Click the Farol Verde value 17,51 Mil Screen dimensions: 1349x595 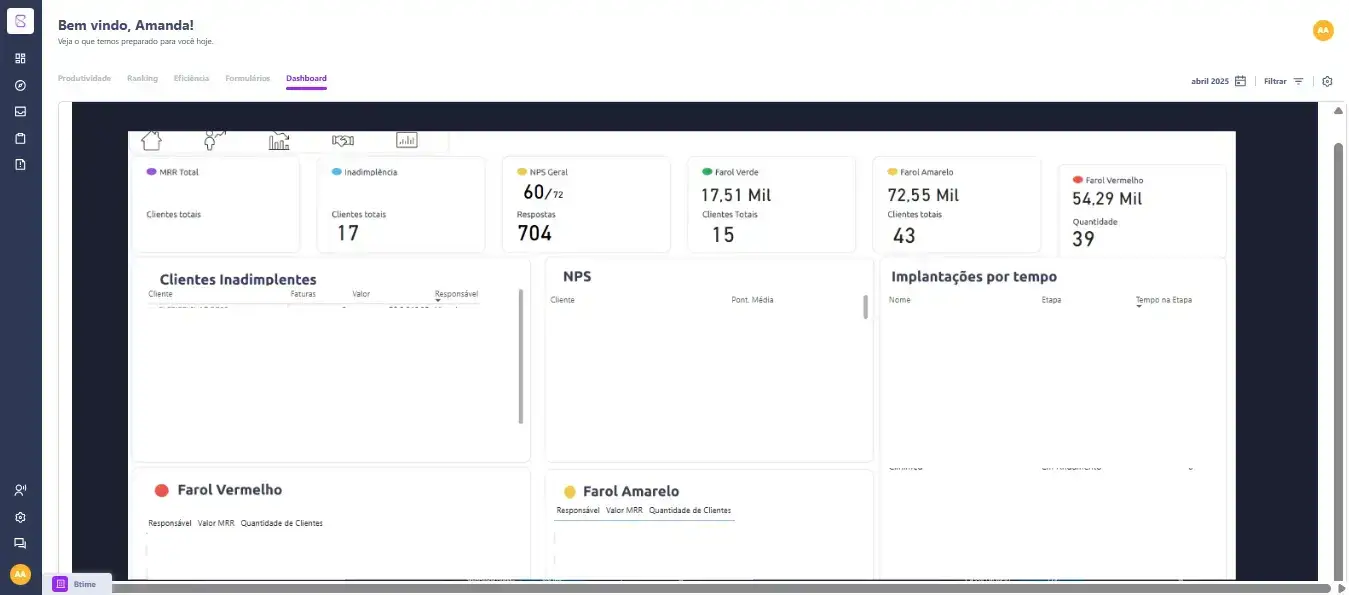[x=735, y=195]
